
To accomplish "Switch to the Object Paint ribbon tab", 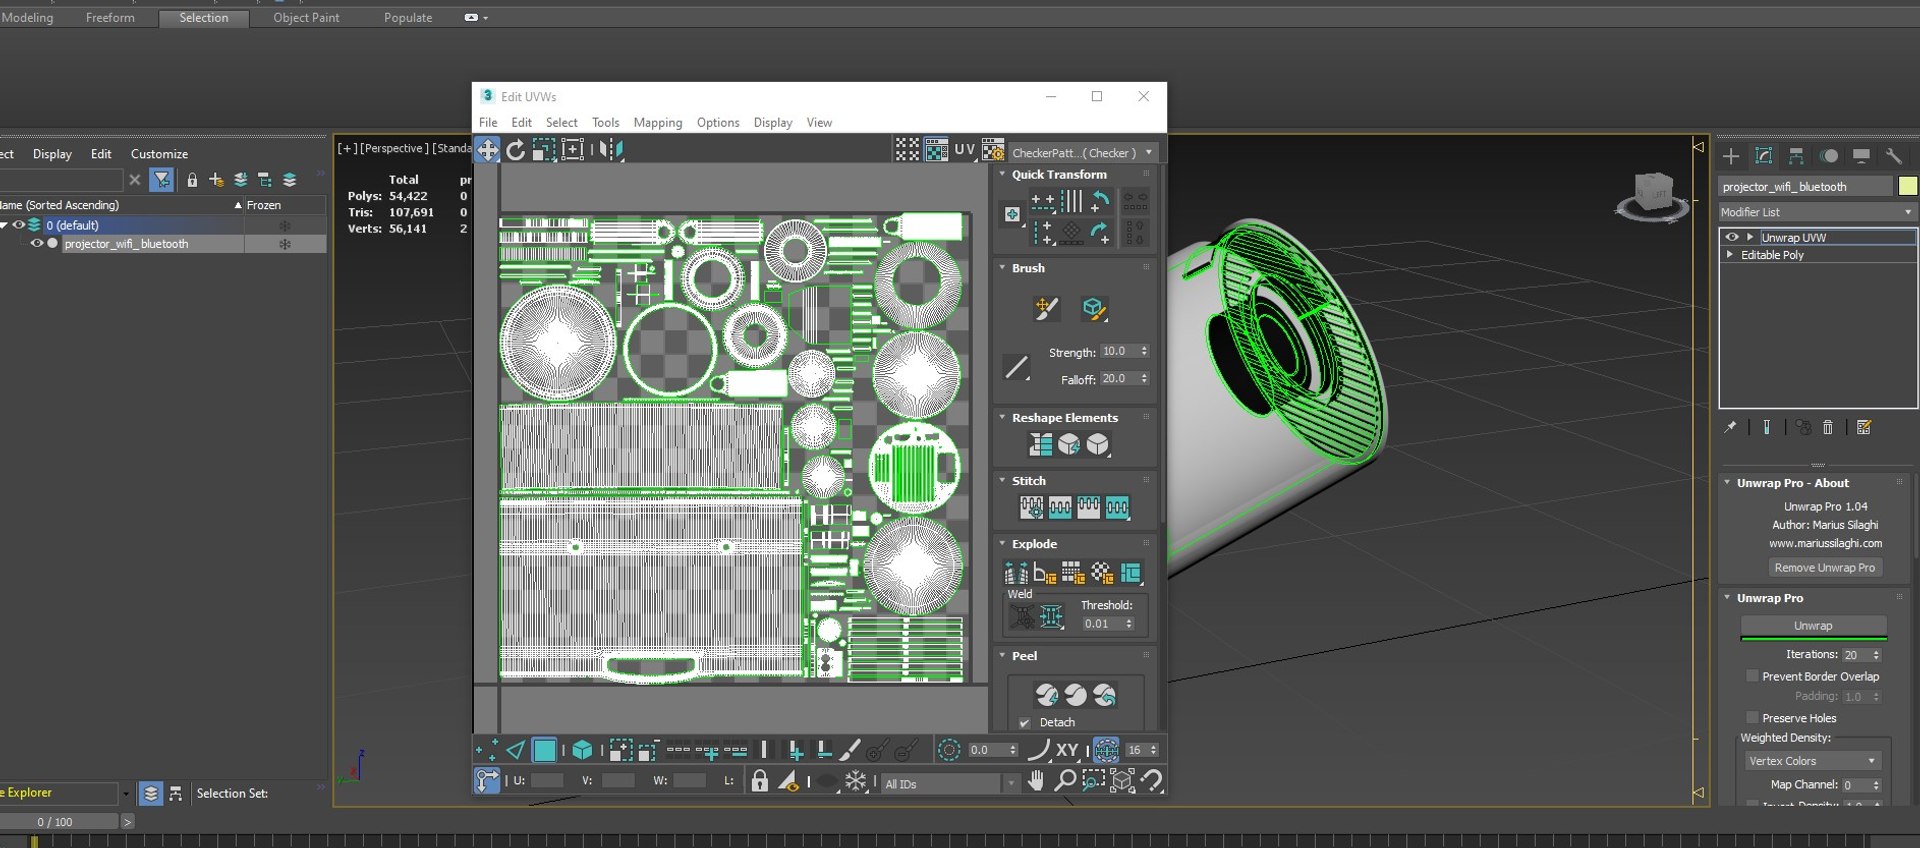I will click(x=306, y=18).
